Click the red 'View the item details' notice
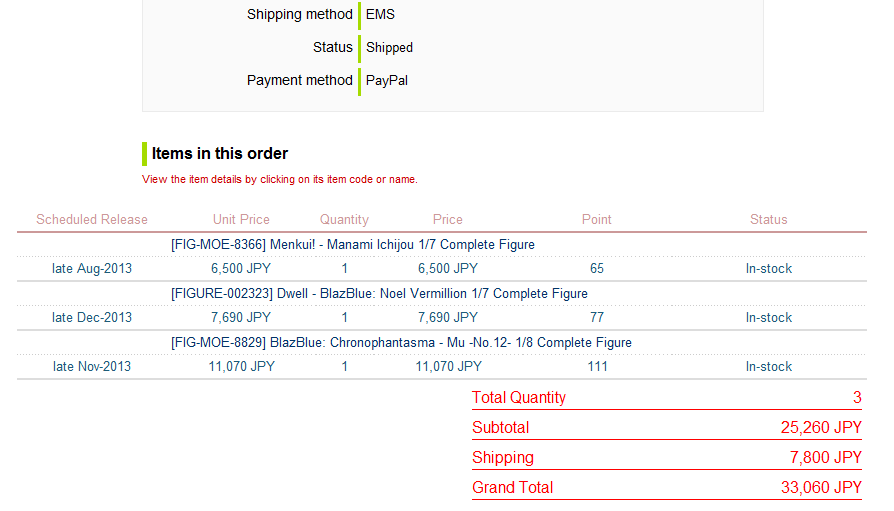 [280, 179]
